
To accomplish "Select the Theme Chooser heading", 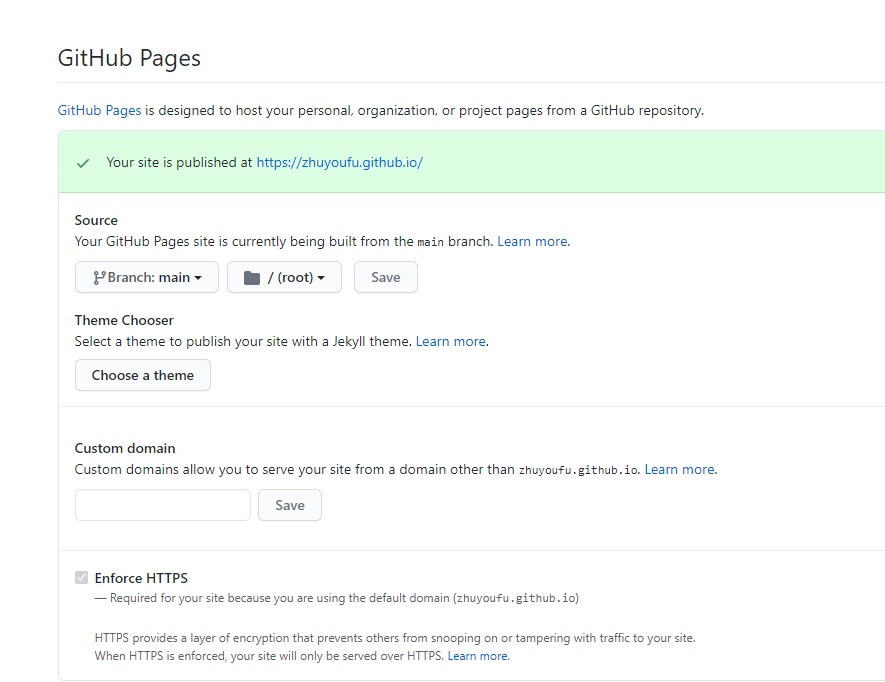I will (x=124, y=320).
